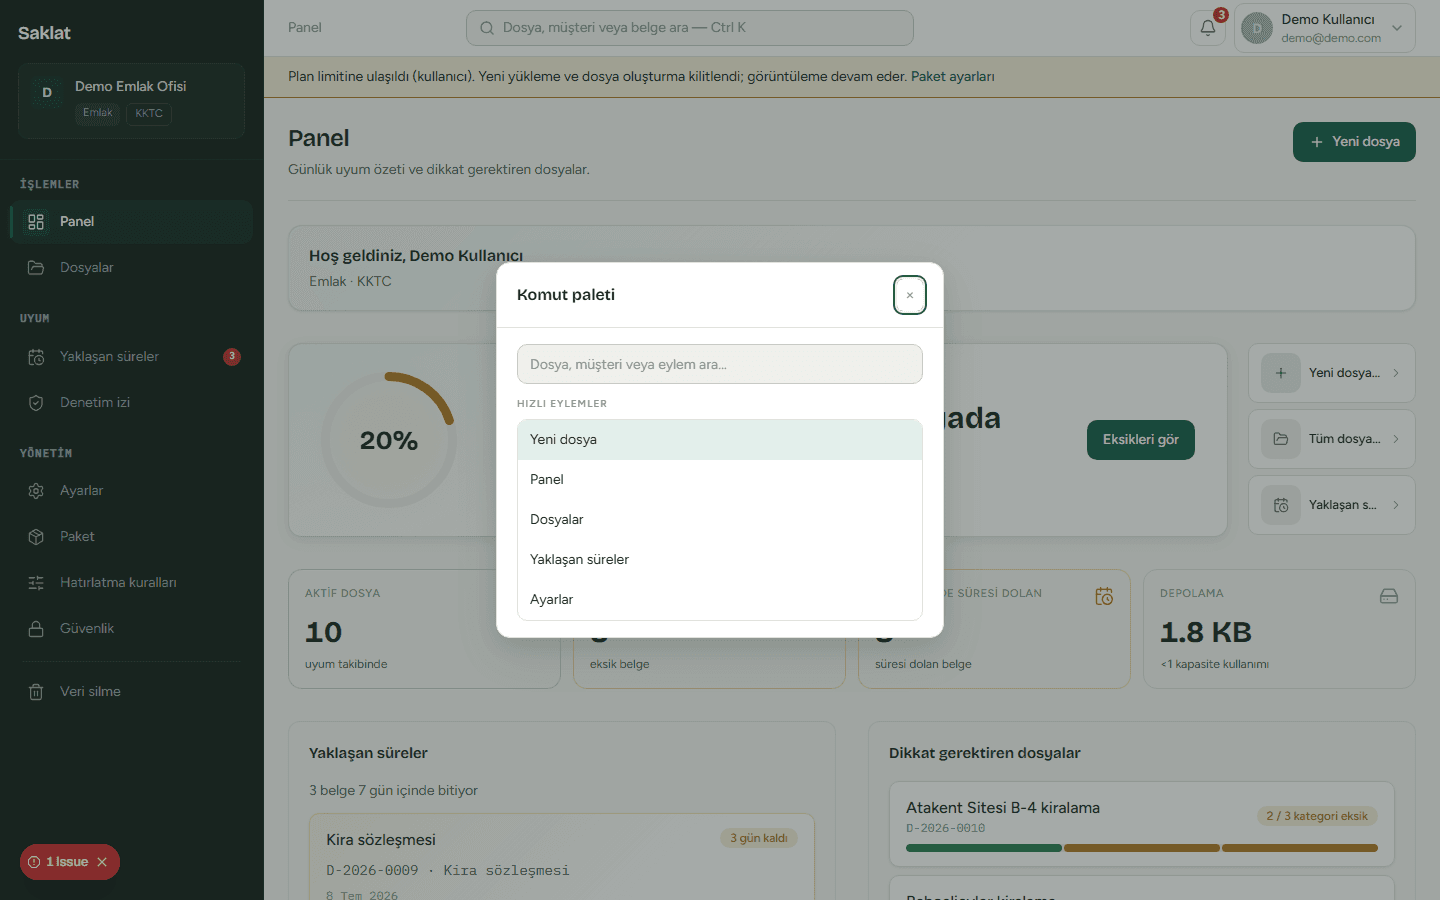Click the Eksikleri gör button
This screenshot has height=900, width=1440.
pos(1141,440)
